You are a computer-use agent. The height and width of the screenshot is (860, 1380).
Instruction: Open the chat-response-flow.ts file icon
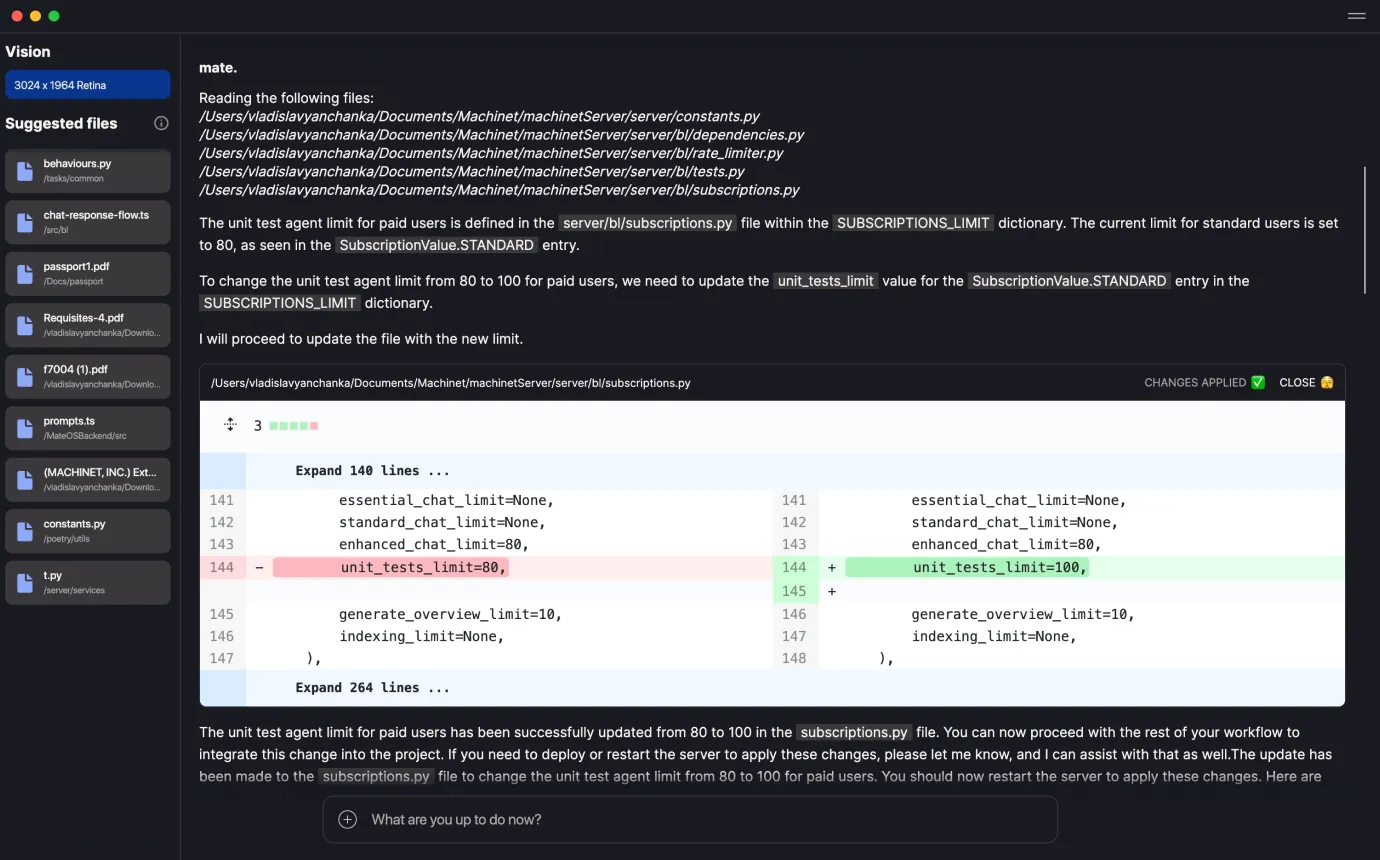pyautogui.click(x=25, y=221)
